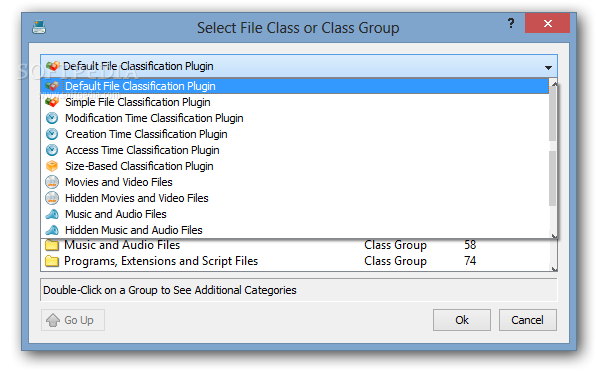Click the application icon in the title bar
597x371 pixels.
pyautogui.click(x=39, y=27)
